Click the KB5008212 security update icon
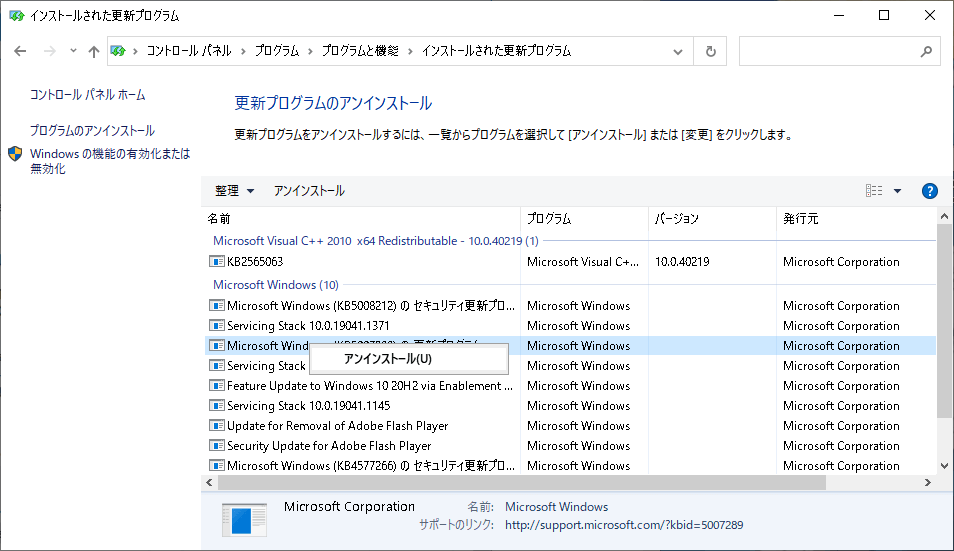 point(217,305)
